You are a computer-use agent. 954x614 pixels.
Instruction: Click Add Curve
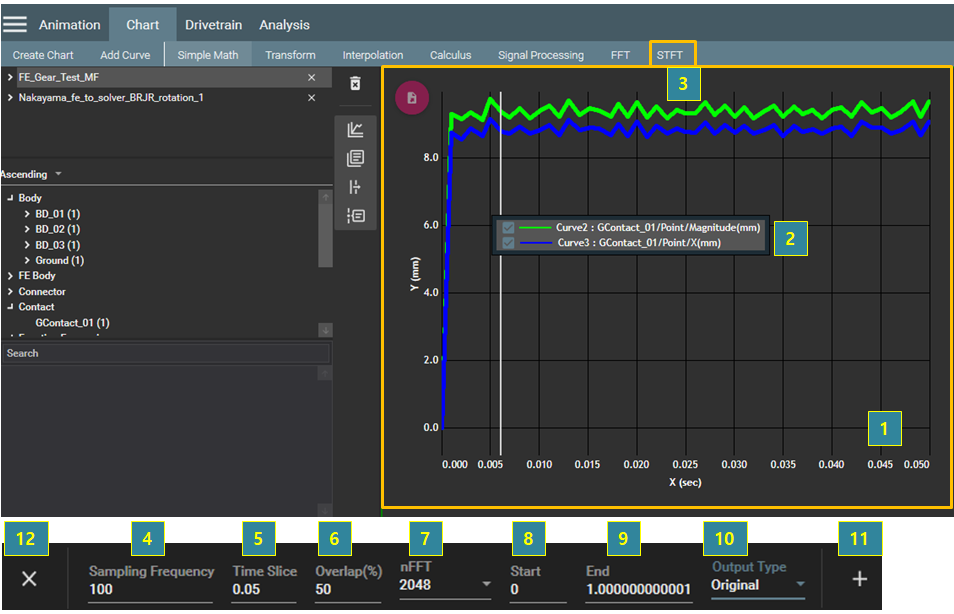coord(125,55)
